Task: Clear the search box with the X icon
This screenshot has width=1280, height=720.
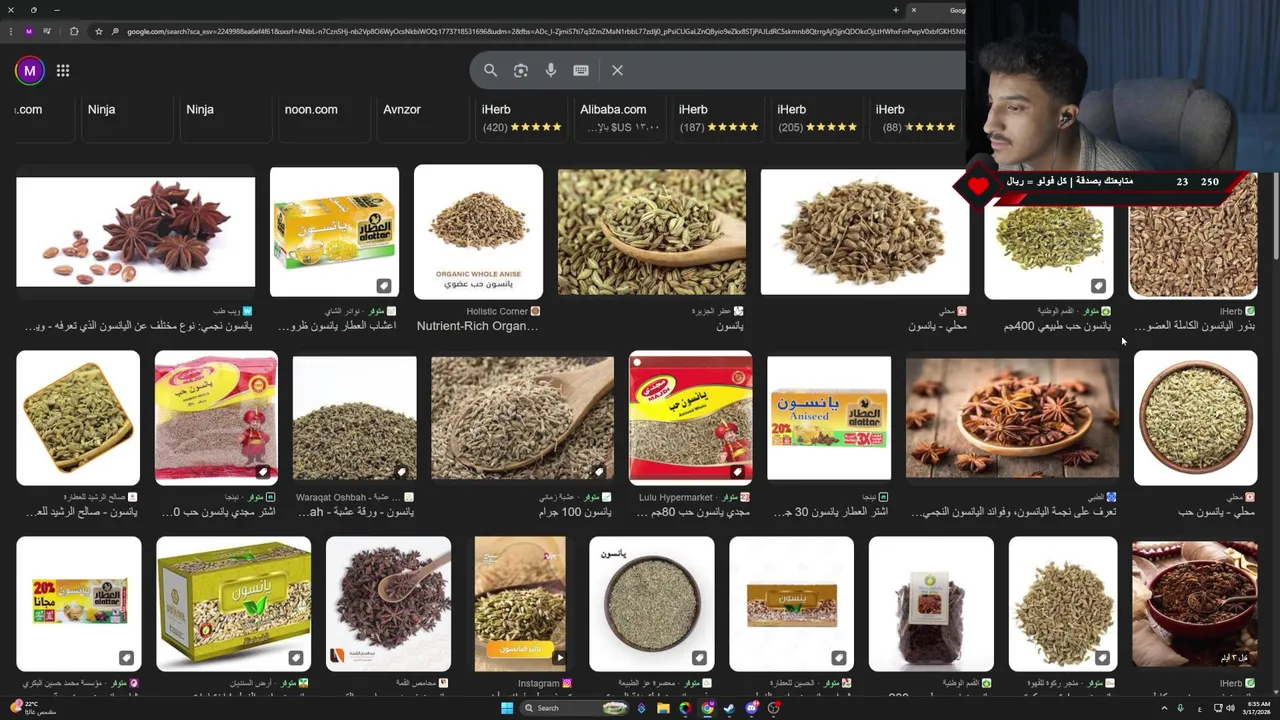Action: click(617, 70)
